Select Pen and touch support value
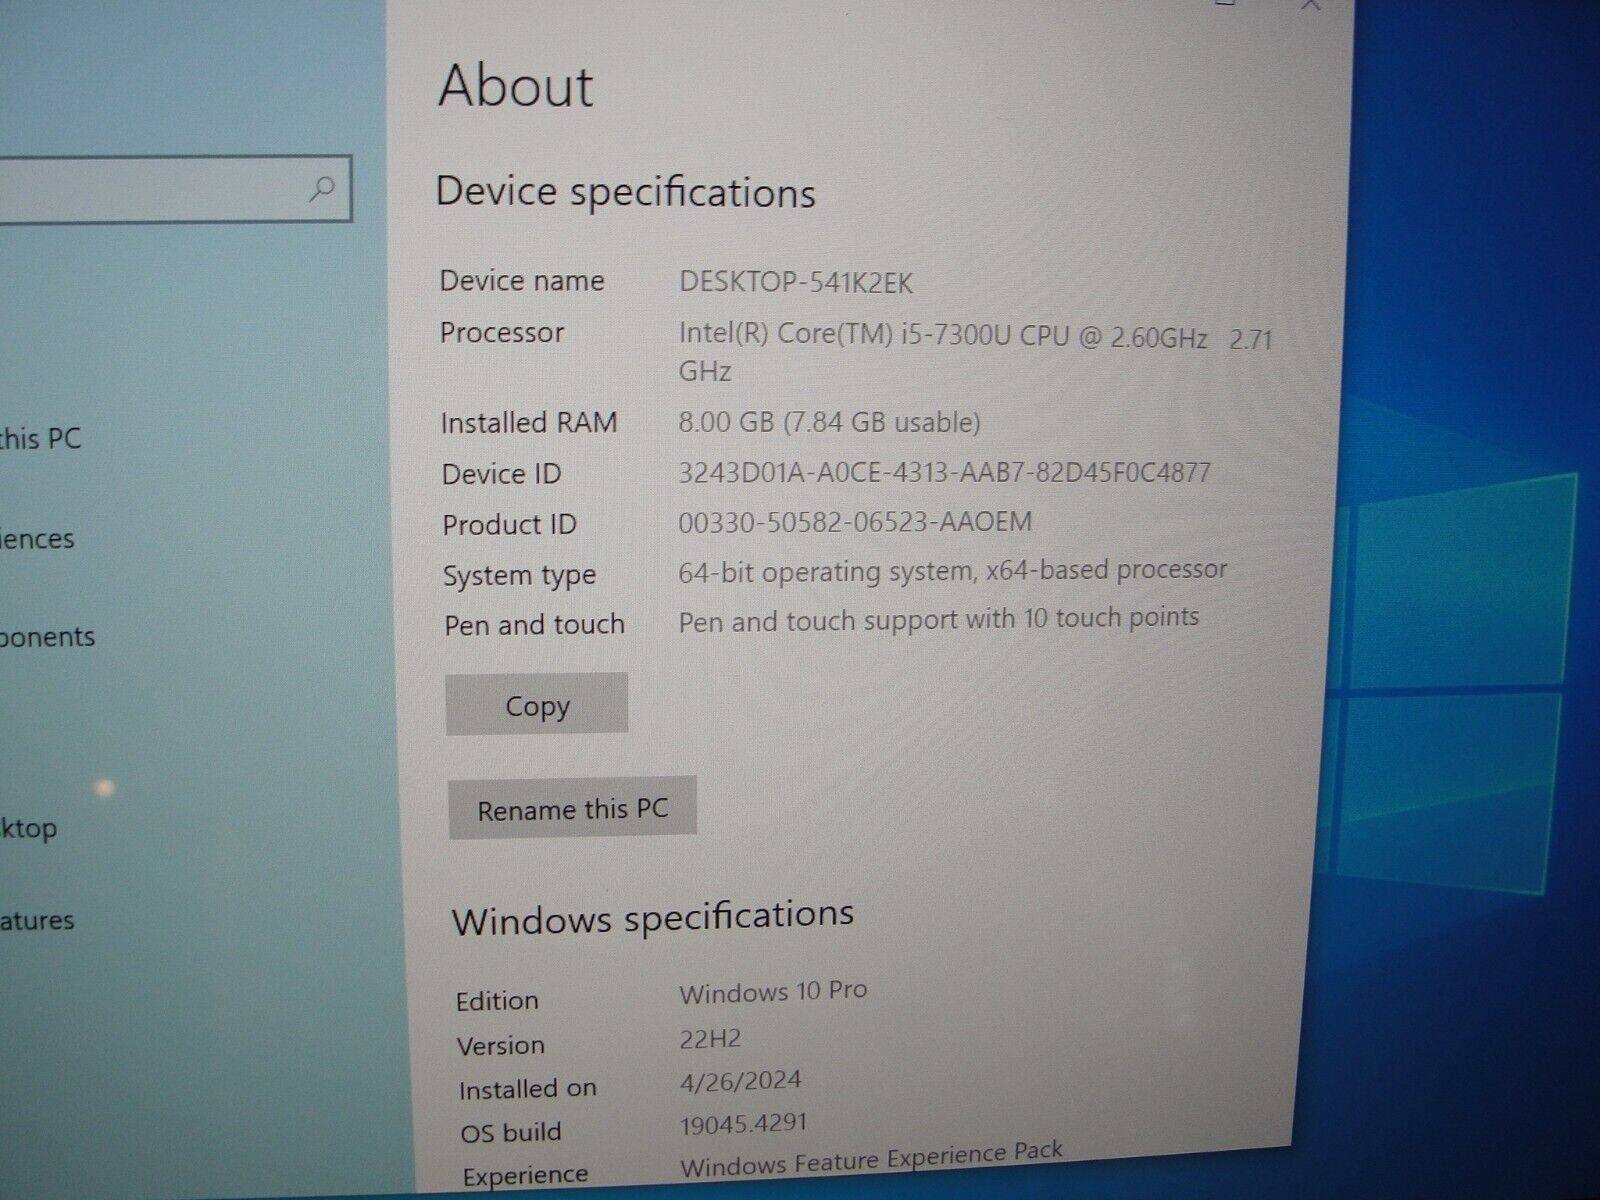Image resolution: width=1600 pixels, height=1200 pixels. point(938,619)
